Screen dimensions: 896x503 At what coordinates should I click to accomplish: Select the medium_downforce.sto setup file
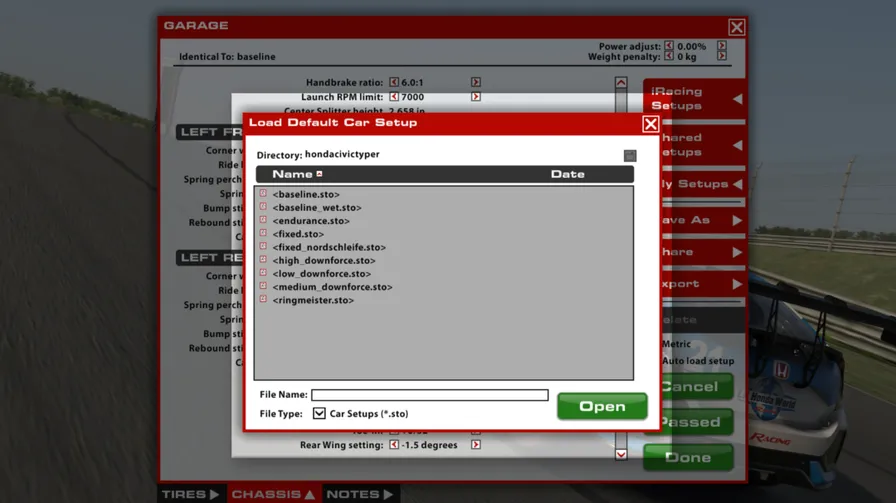(332, 286)
